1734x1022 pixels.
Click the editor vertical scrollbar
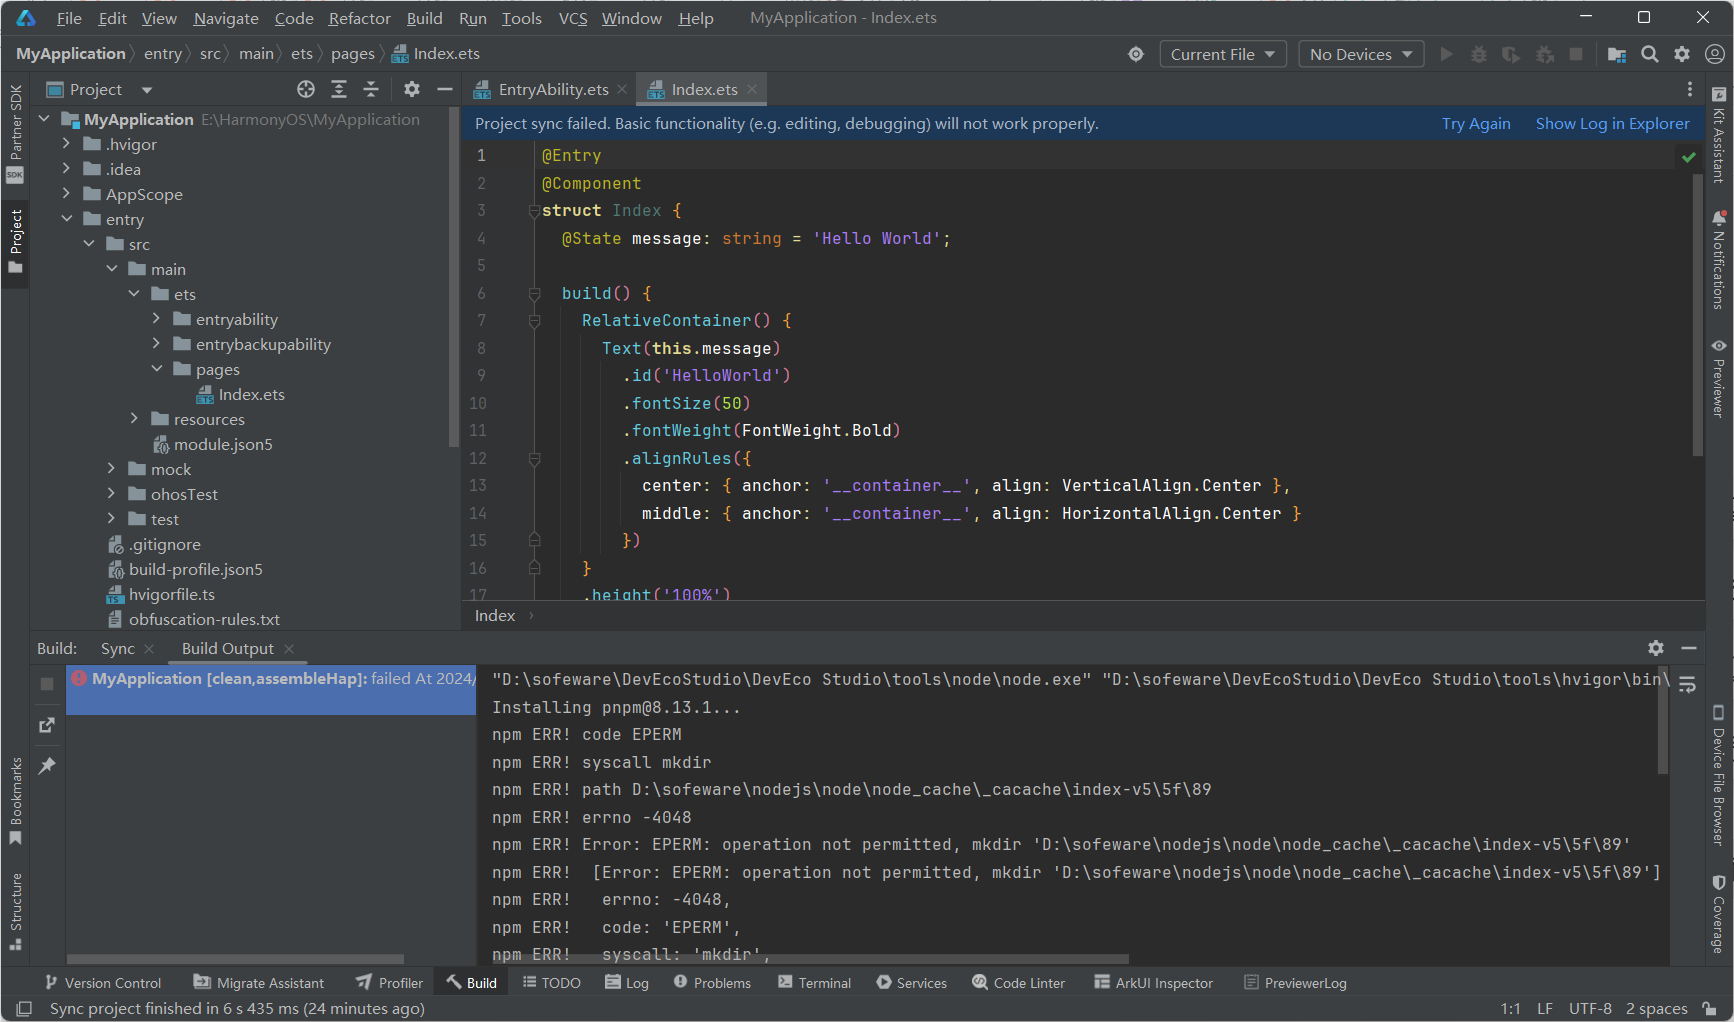[x=1697, y=315]
